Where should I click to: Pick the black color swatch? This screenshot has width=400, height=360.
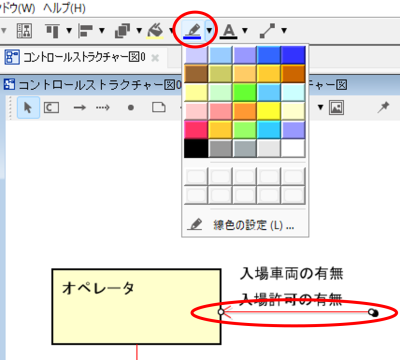click(196, 148)
